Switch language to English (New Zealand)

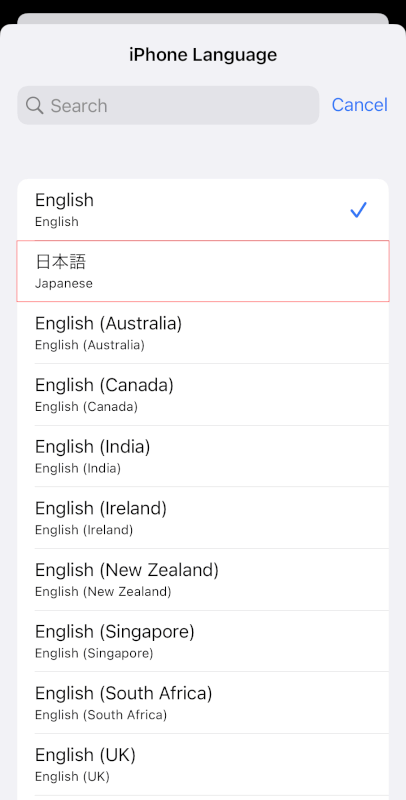(x=203, y=580)
